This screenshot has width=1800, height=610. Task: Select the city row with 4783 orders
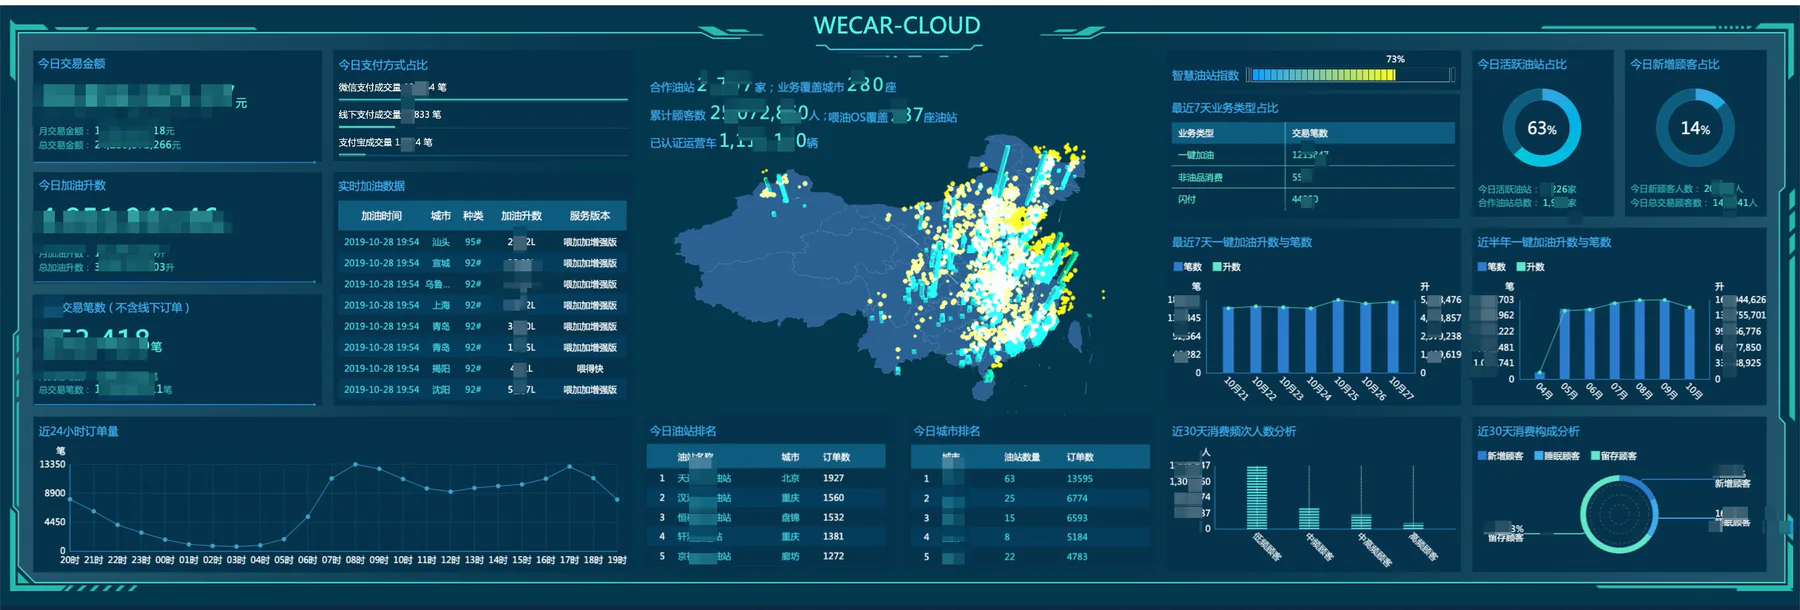click(1030, 556)
